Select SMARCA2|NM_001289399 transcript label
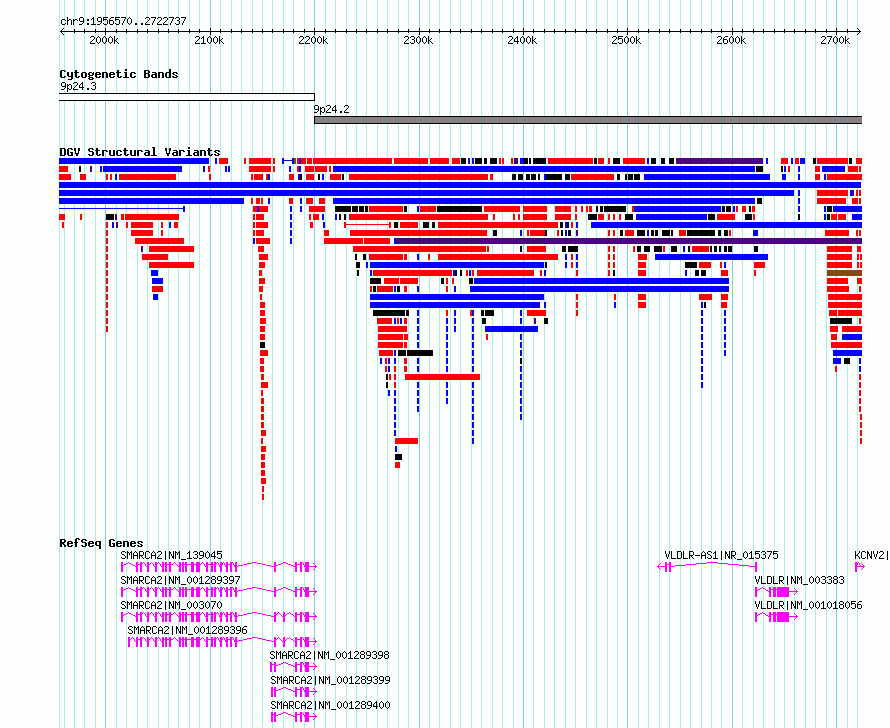The width and height of the screenshot is (890, 728). 330,680
